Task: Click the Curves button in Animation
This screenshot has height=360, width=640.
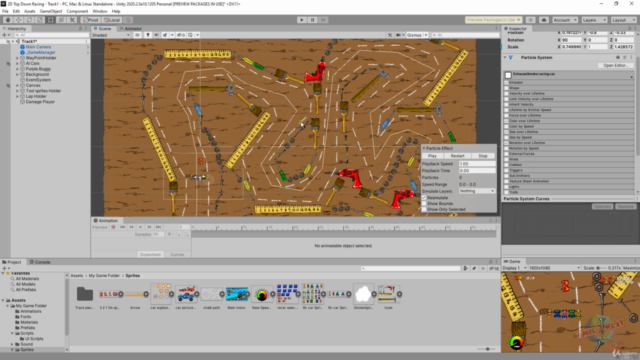Action: click(177, 254)
